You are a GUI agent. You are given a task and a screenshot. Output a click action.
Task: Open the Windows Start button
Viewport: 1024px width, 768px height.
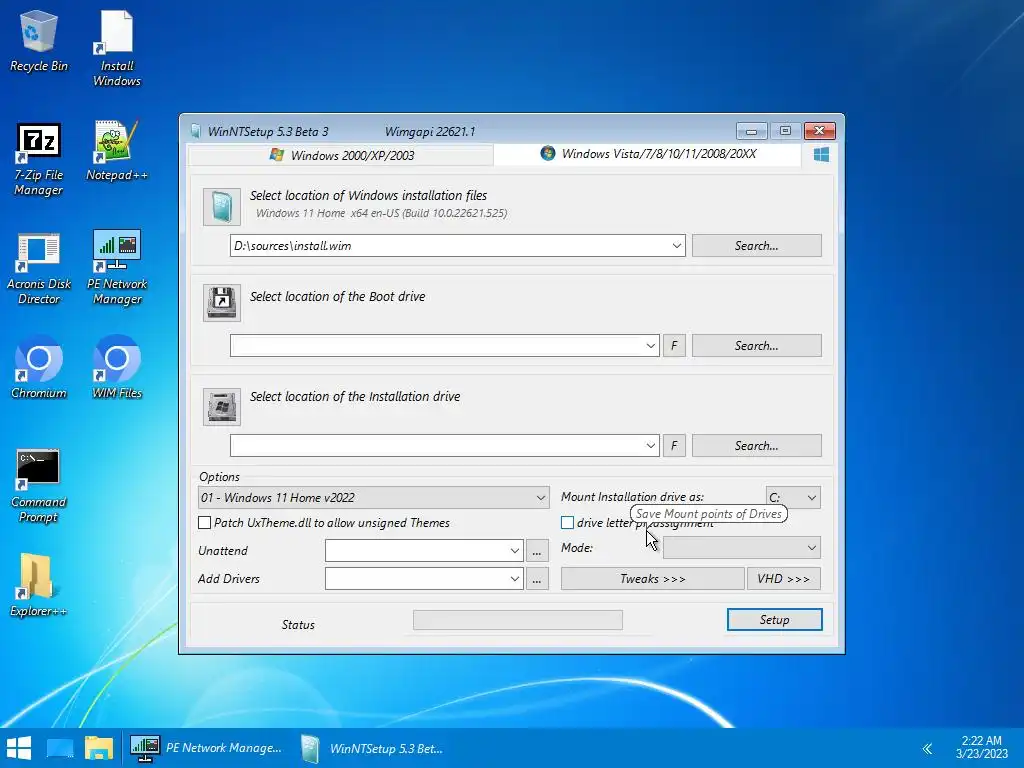[19, 748]
